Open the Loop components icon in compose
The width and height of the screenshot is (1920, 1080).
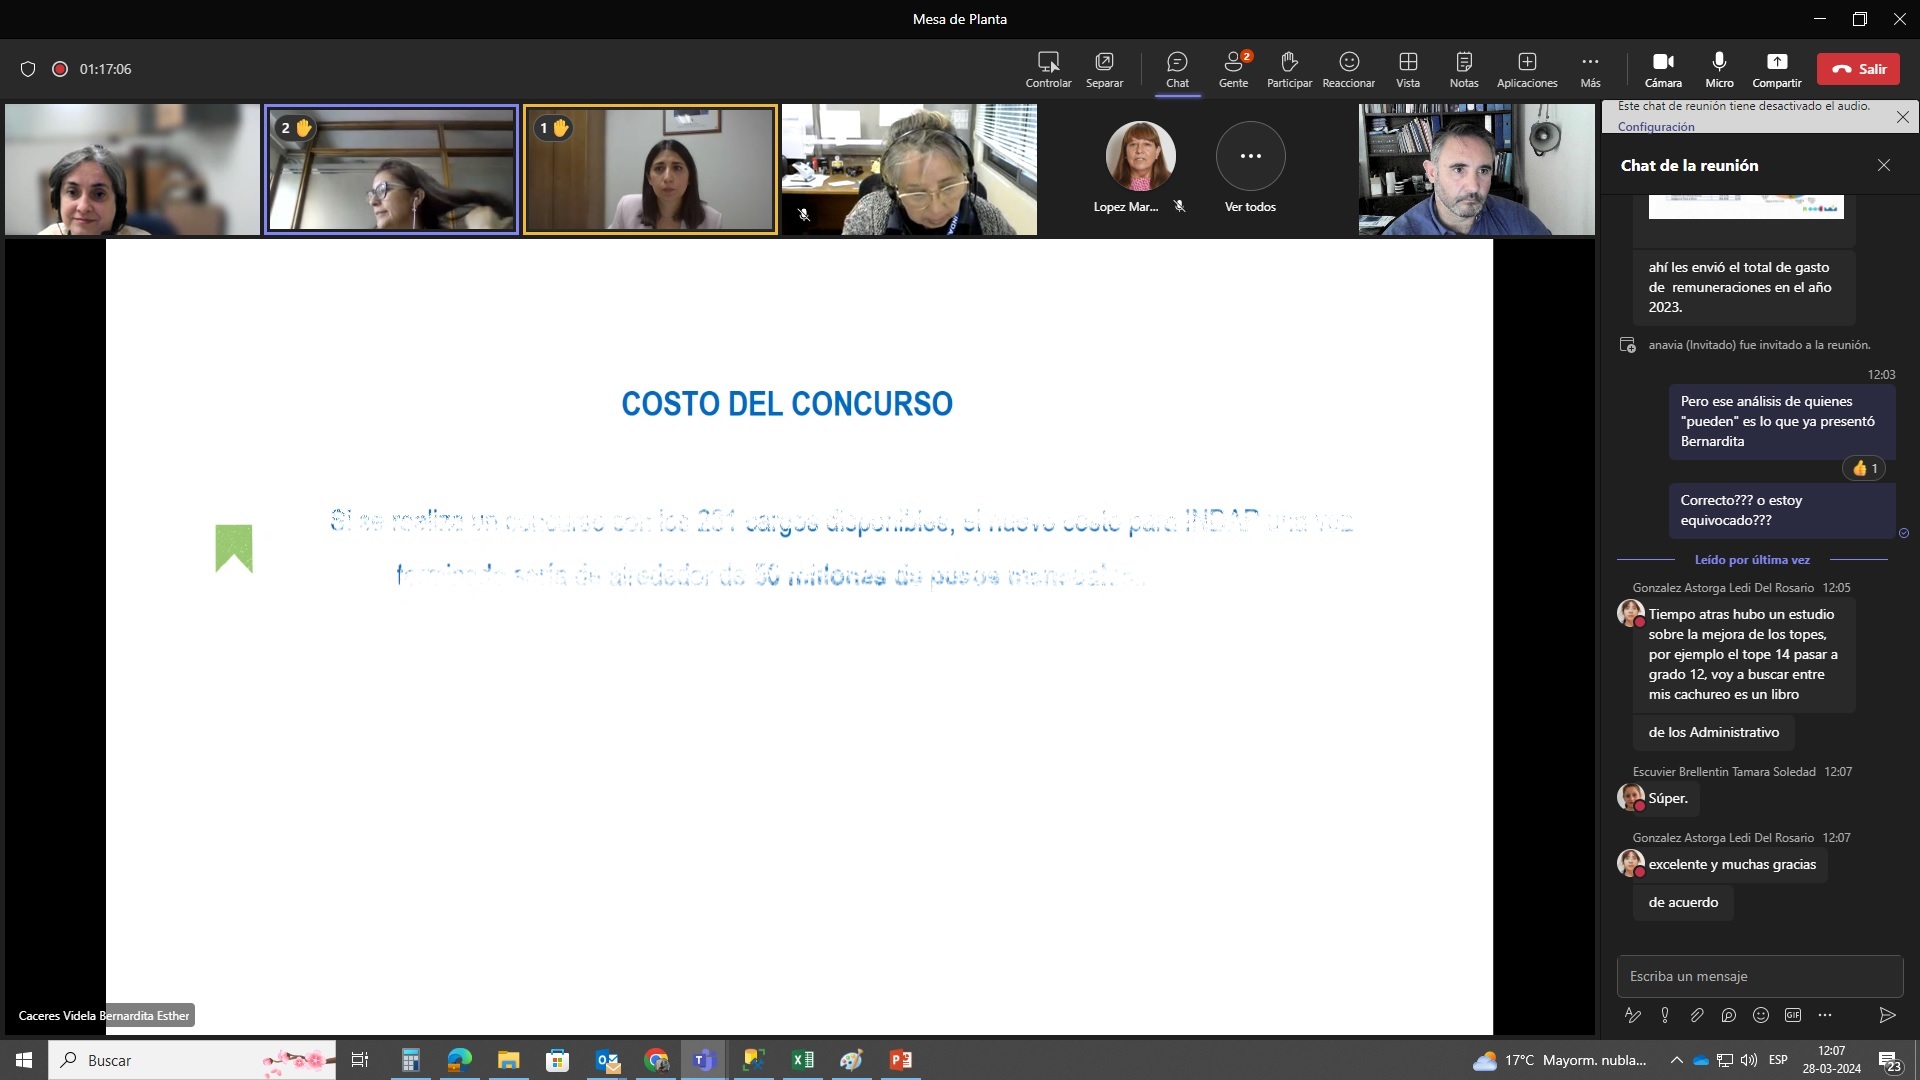[x=1729, y=1015]
